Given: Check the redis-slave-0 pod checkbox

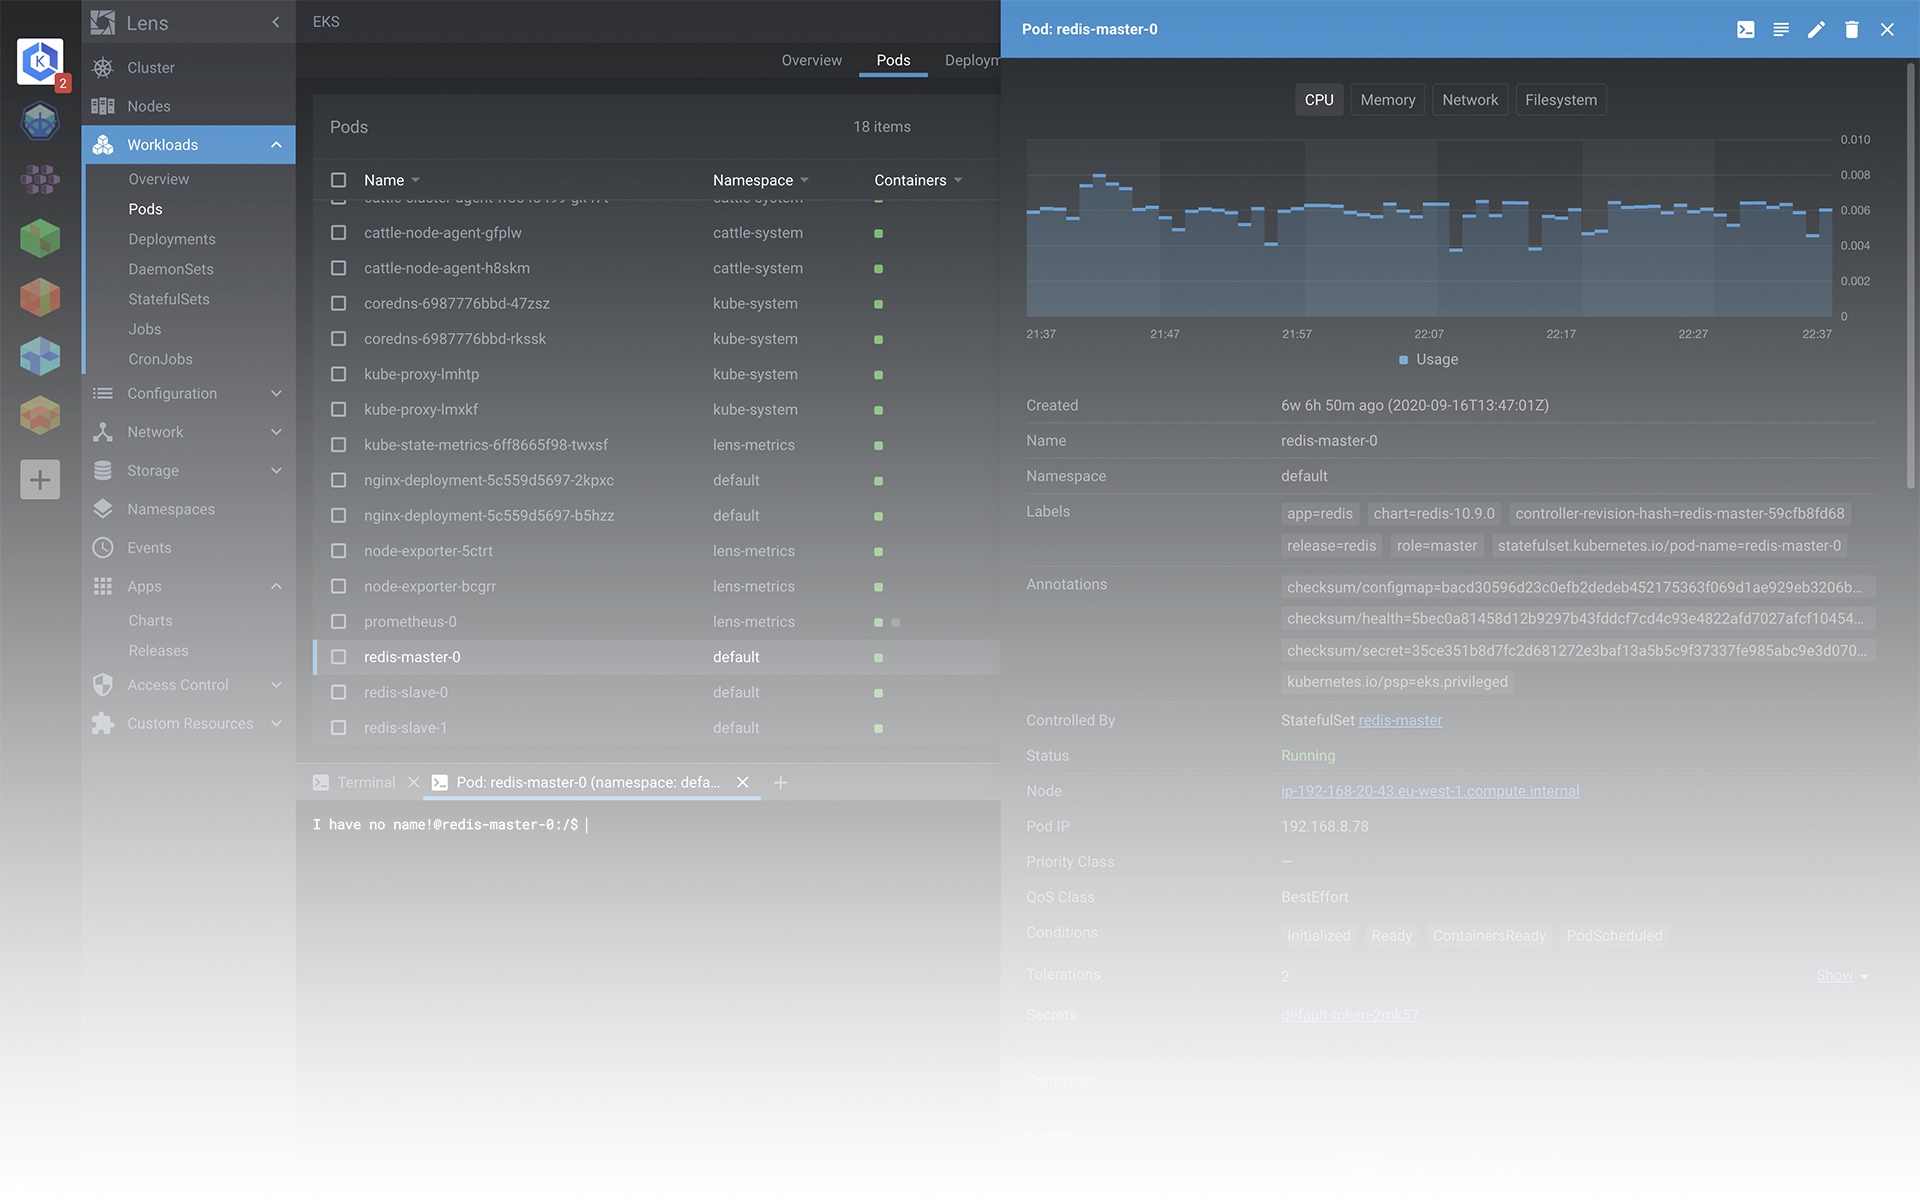Looking at the screenshot, I should (x=339, y=692).
